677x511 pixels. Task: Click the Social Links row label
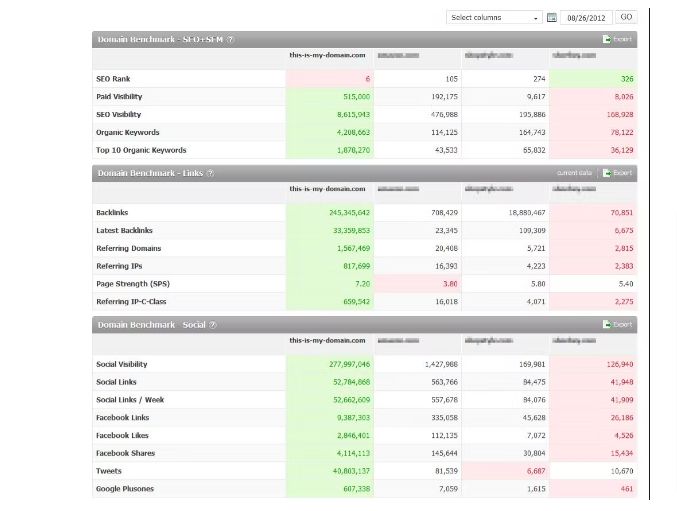(x=116, y=382)
